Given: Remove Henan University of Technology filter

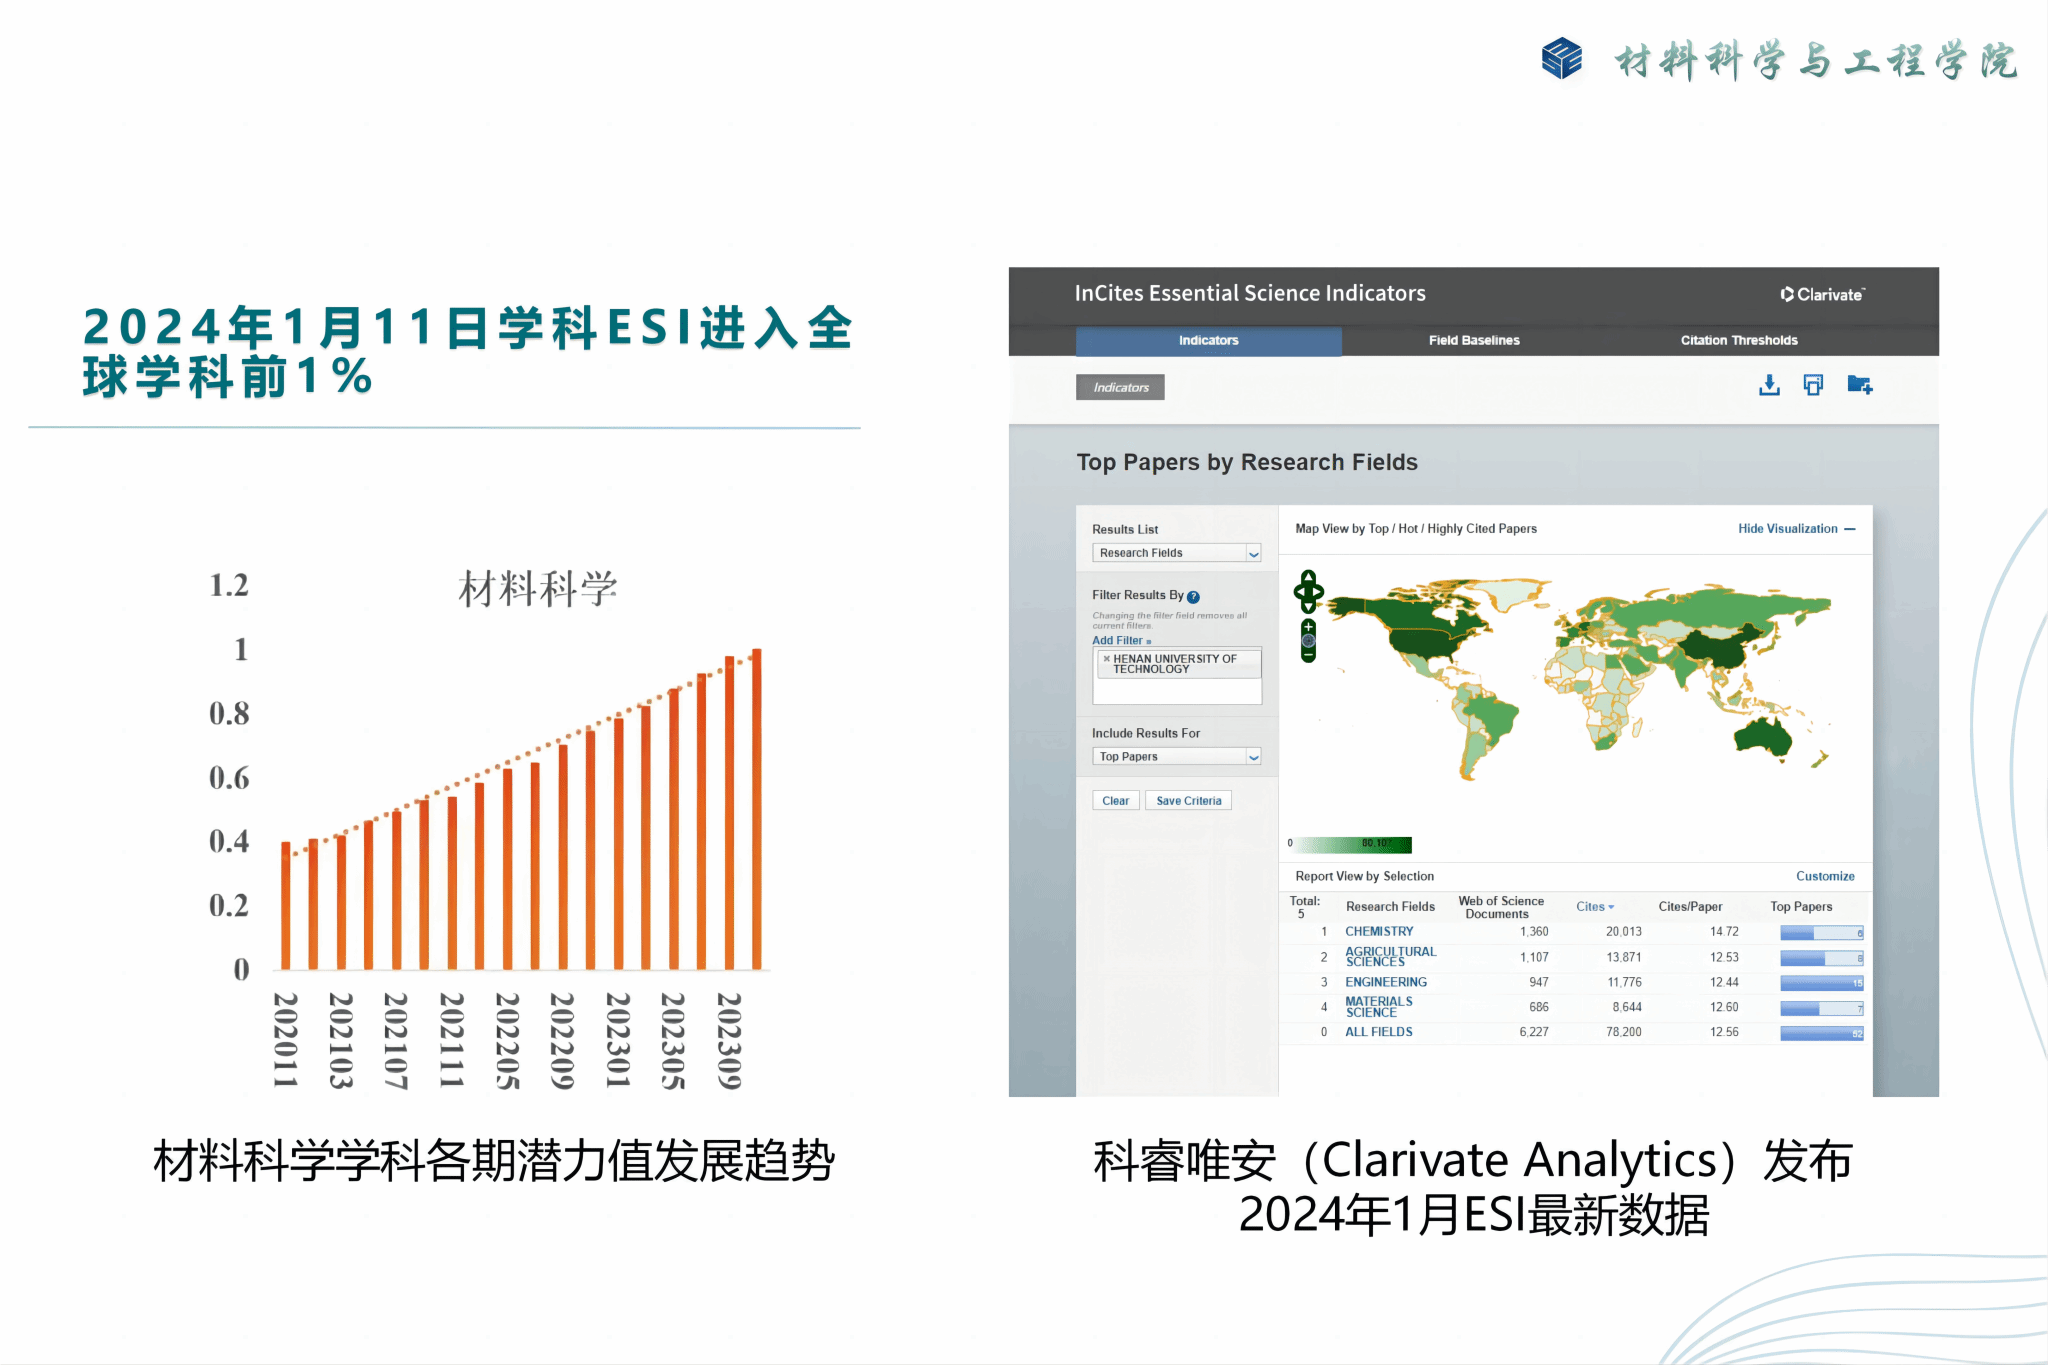Looking at the screenshot, I should (1106, 659).
